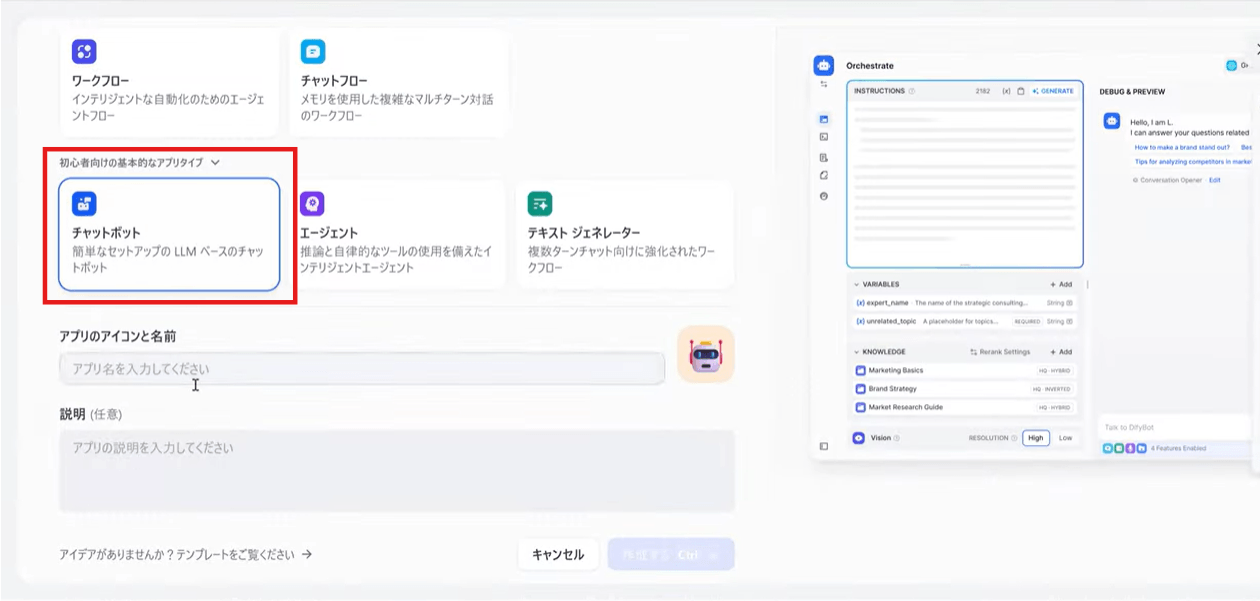This screenshot has width=1260, height=601.
Task: Set resolution to High
Action: (1036, 438)
